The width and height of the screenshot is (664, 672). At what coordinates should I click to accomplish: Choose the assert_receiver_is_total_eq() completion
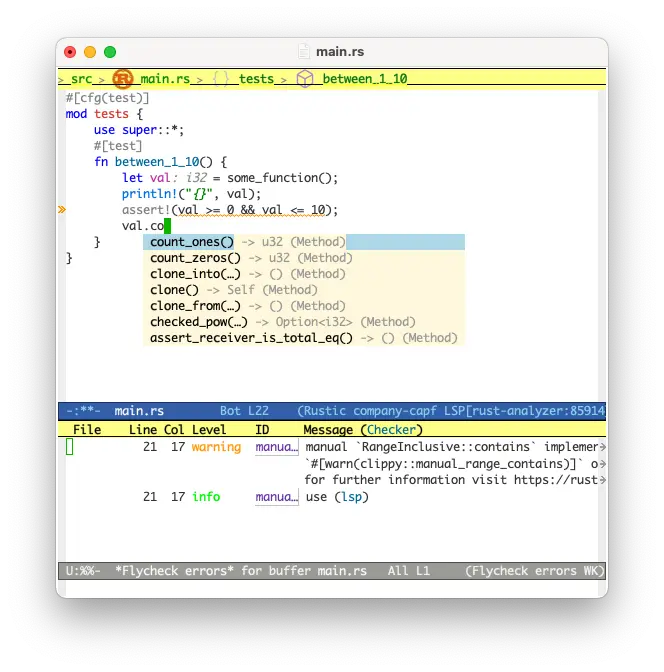304,338
